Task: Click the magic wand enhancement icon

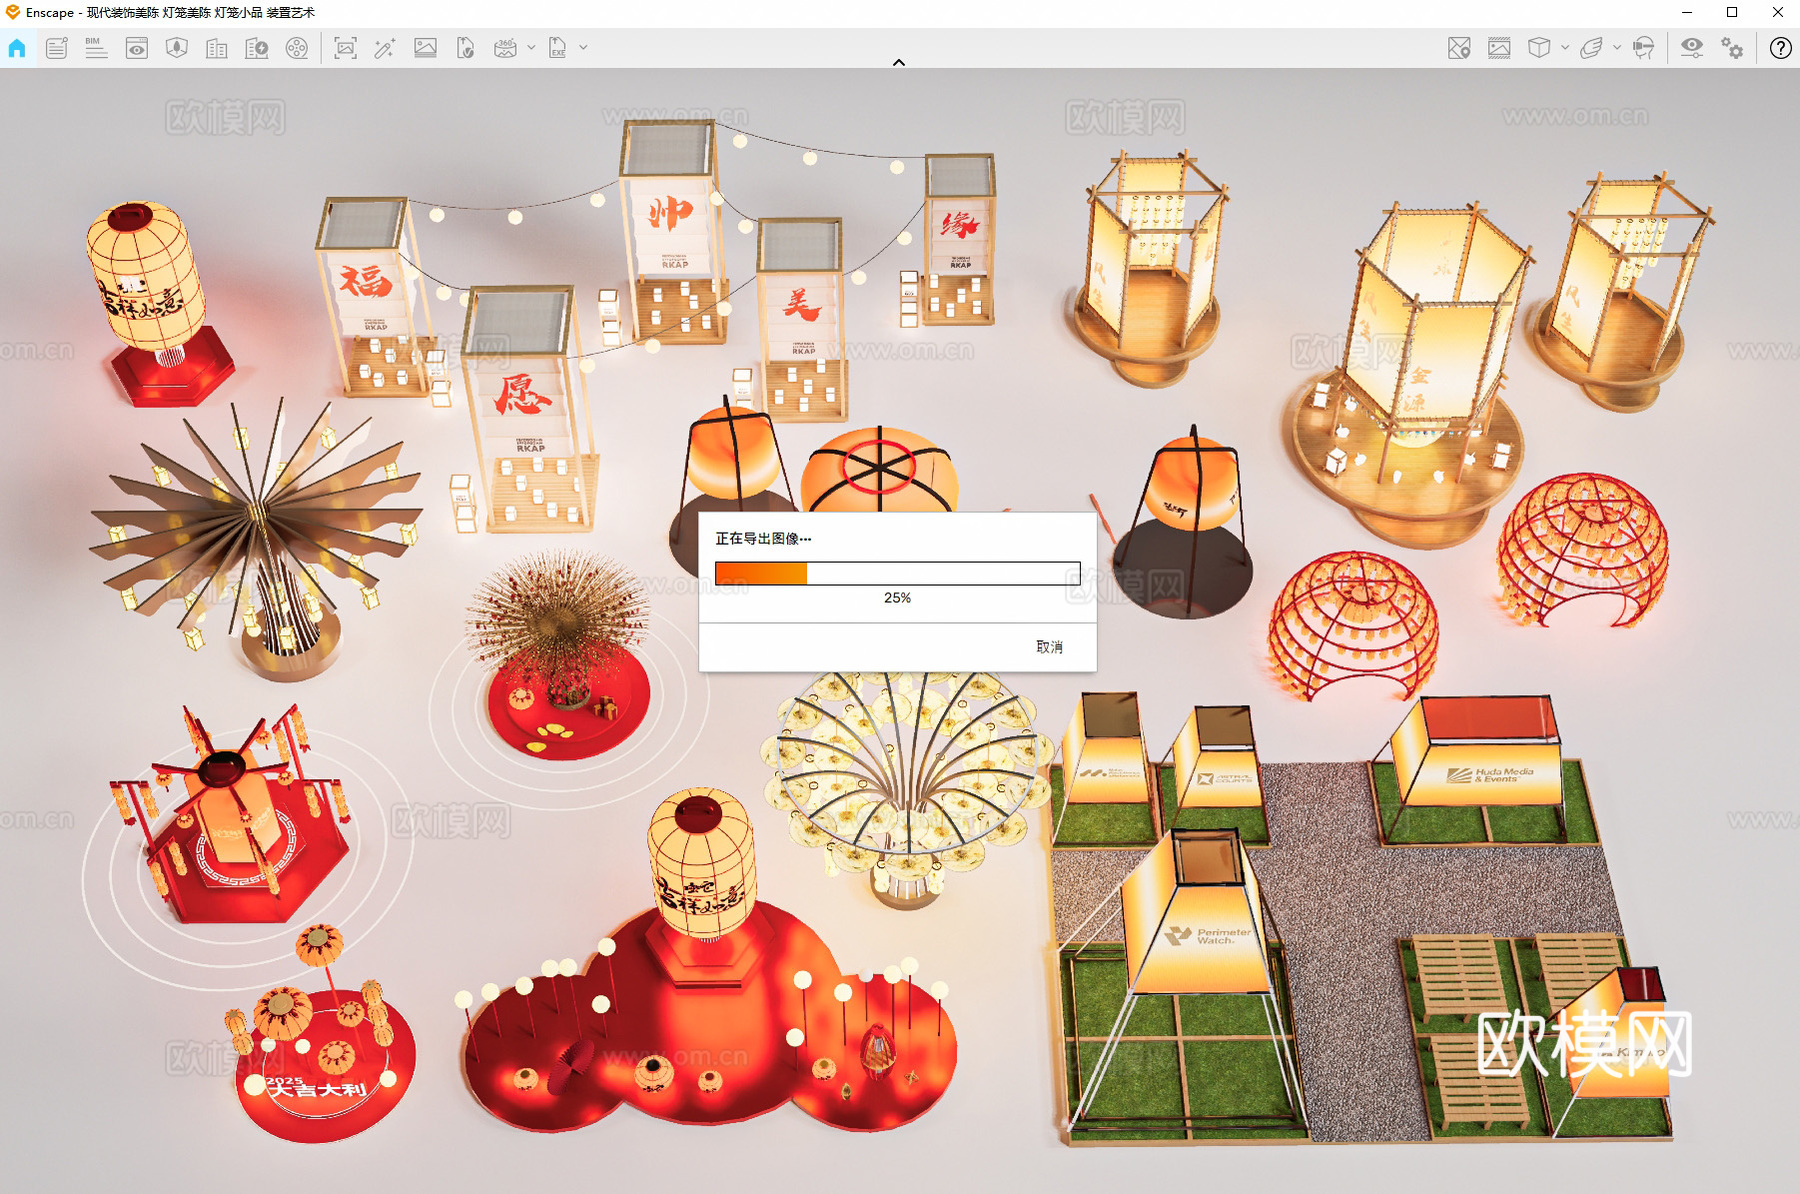Action: [x=385, y=48]
